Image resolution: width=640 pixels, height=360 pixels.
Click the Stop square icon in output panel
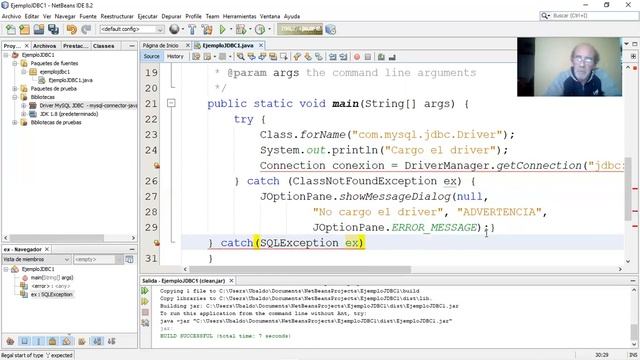click(145, 312)
